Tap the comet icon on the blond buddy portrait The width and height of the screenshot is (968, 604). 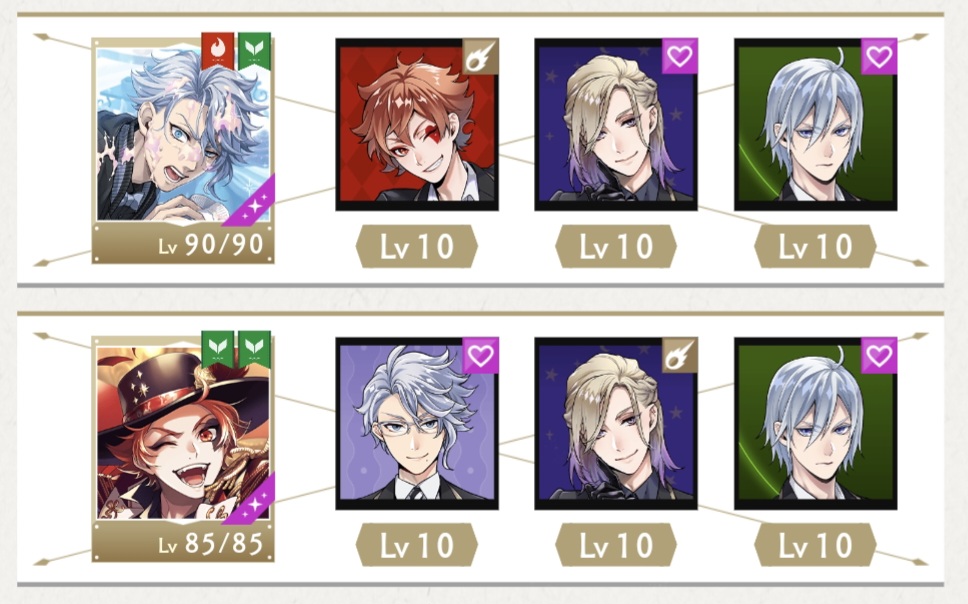pos(680,355)
